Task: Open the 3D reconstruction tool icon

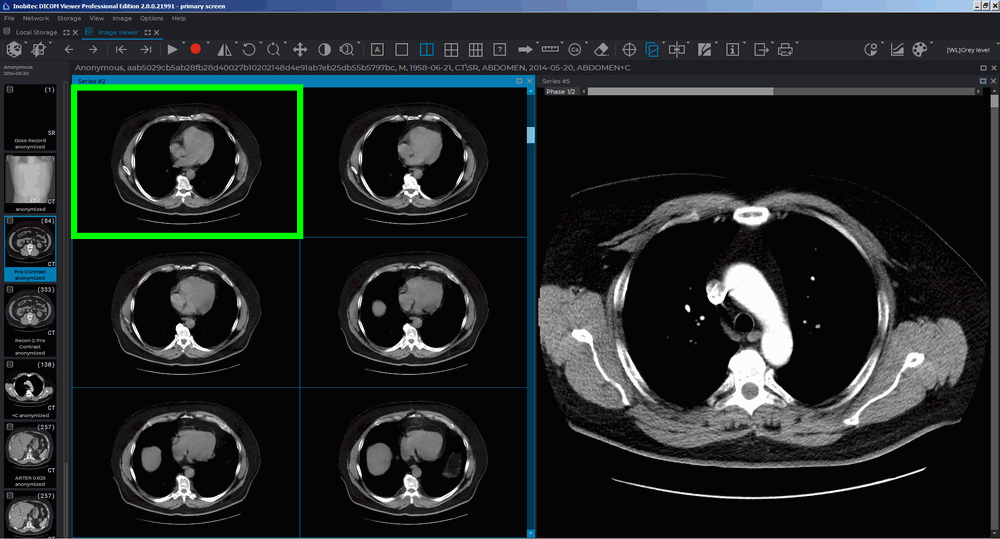Action: click(x=13, y=49)
